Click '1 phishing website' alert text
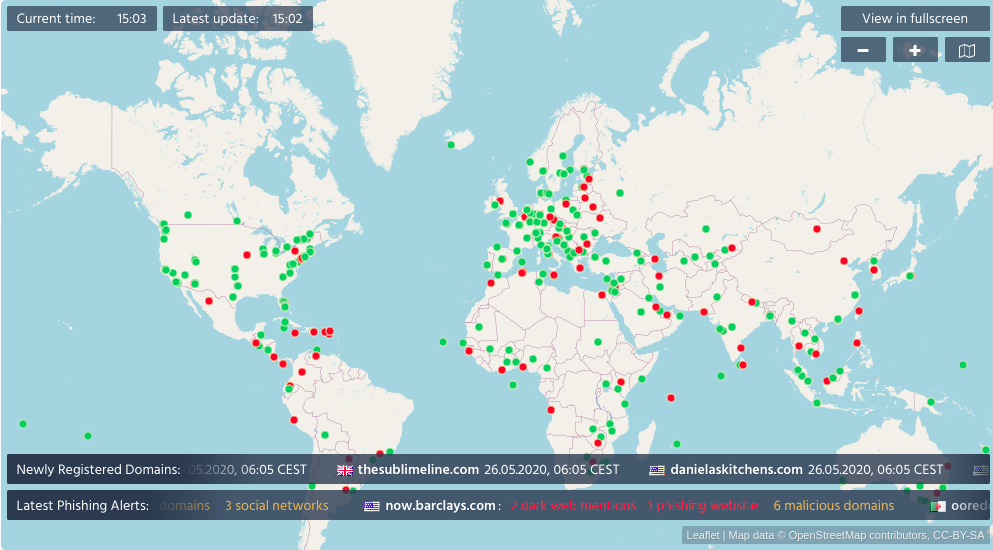Image resolution: width=993 pixels, height=550 pixels. (702, 506)
